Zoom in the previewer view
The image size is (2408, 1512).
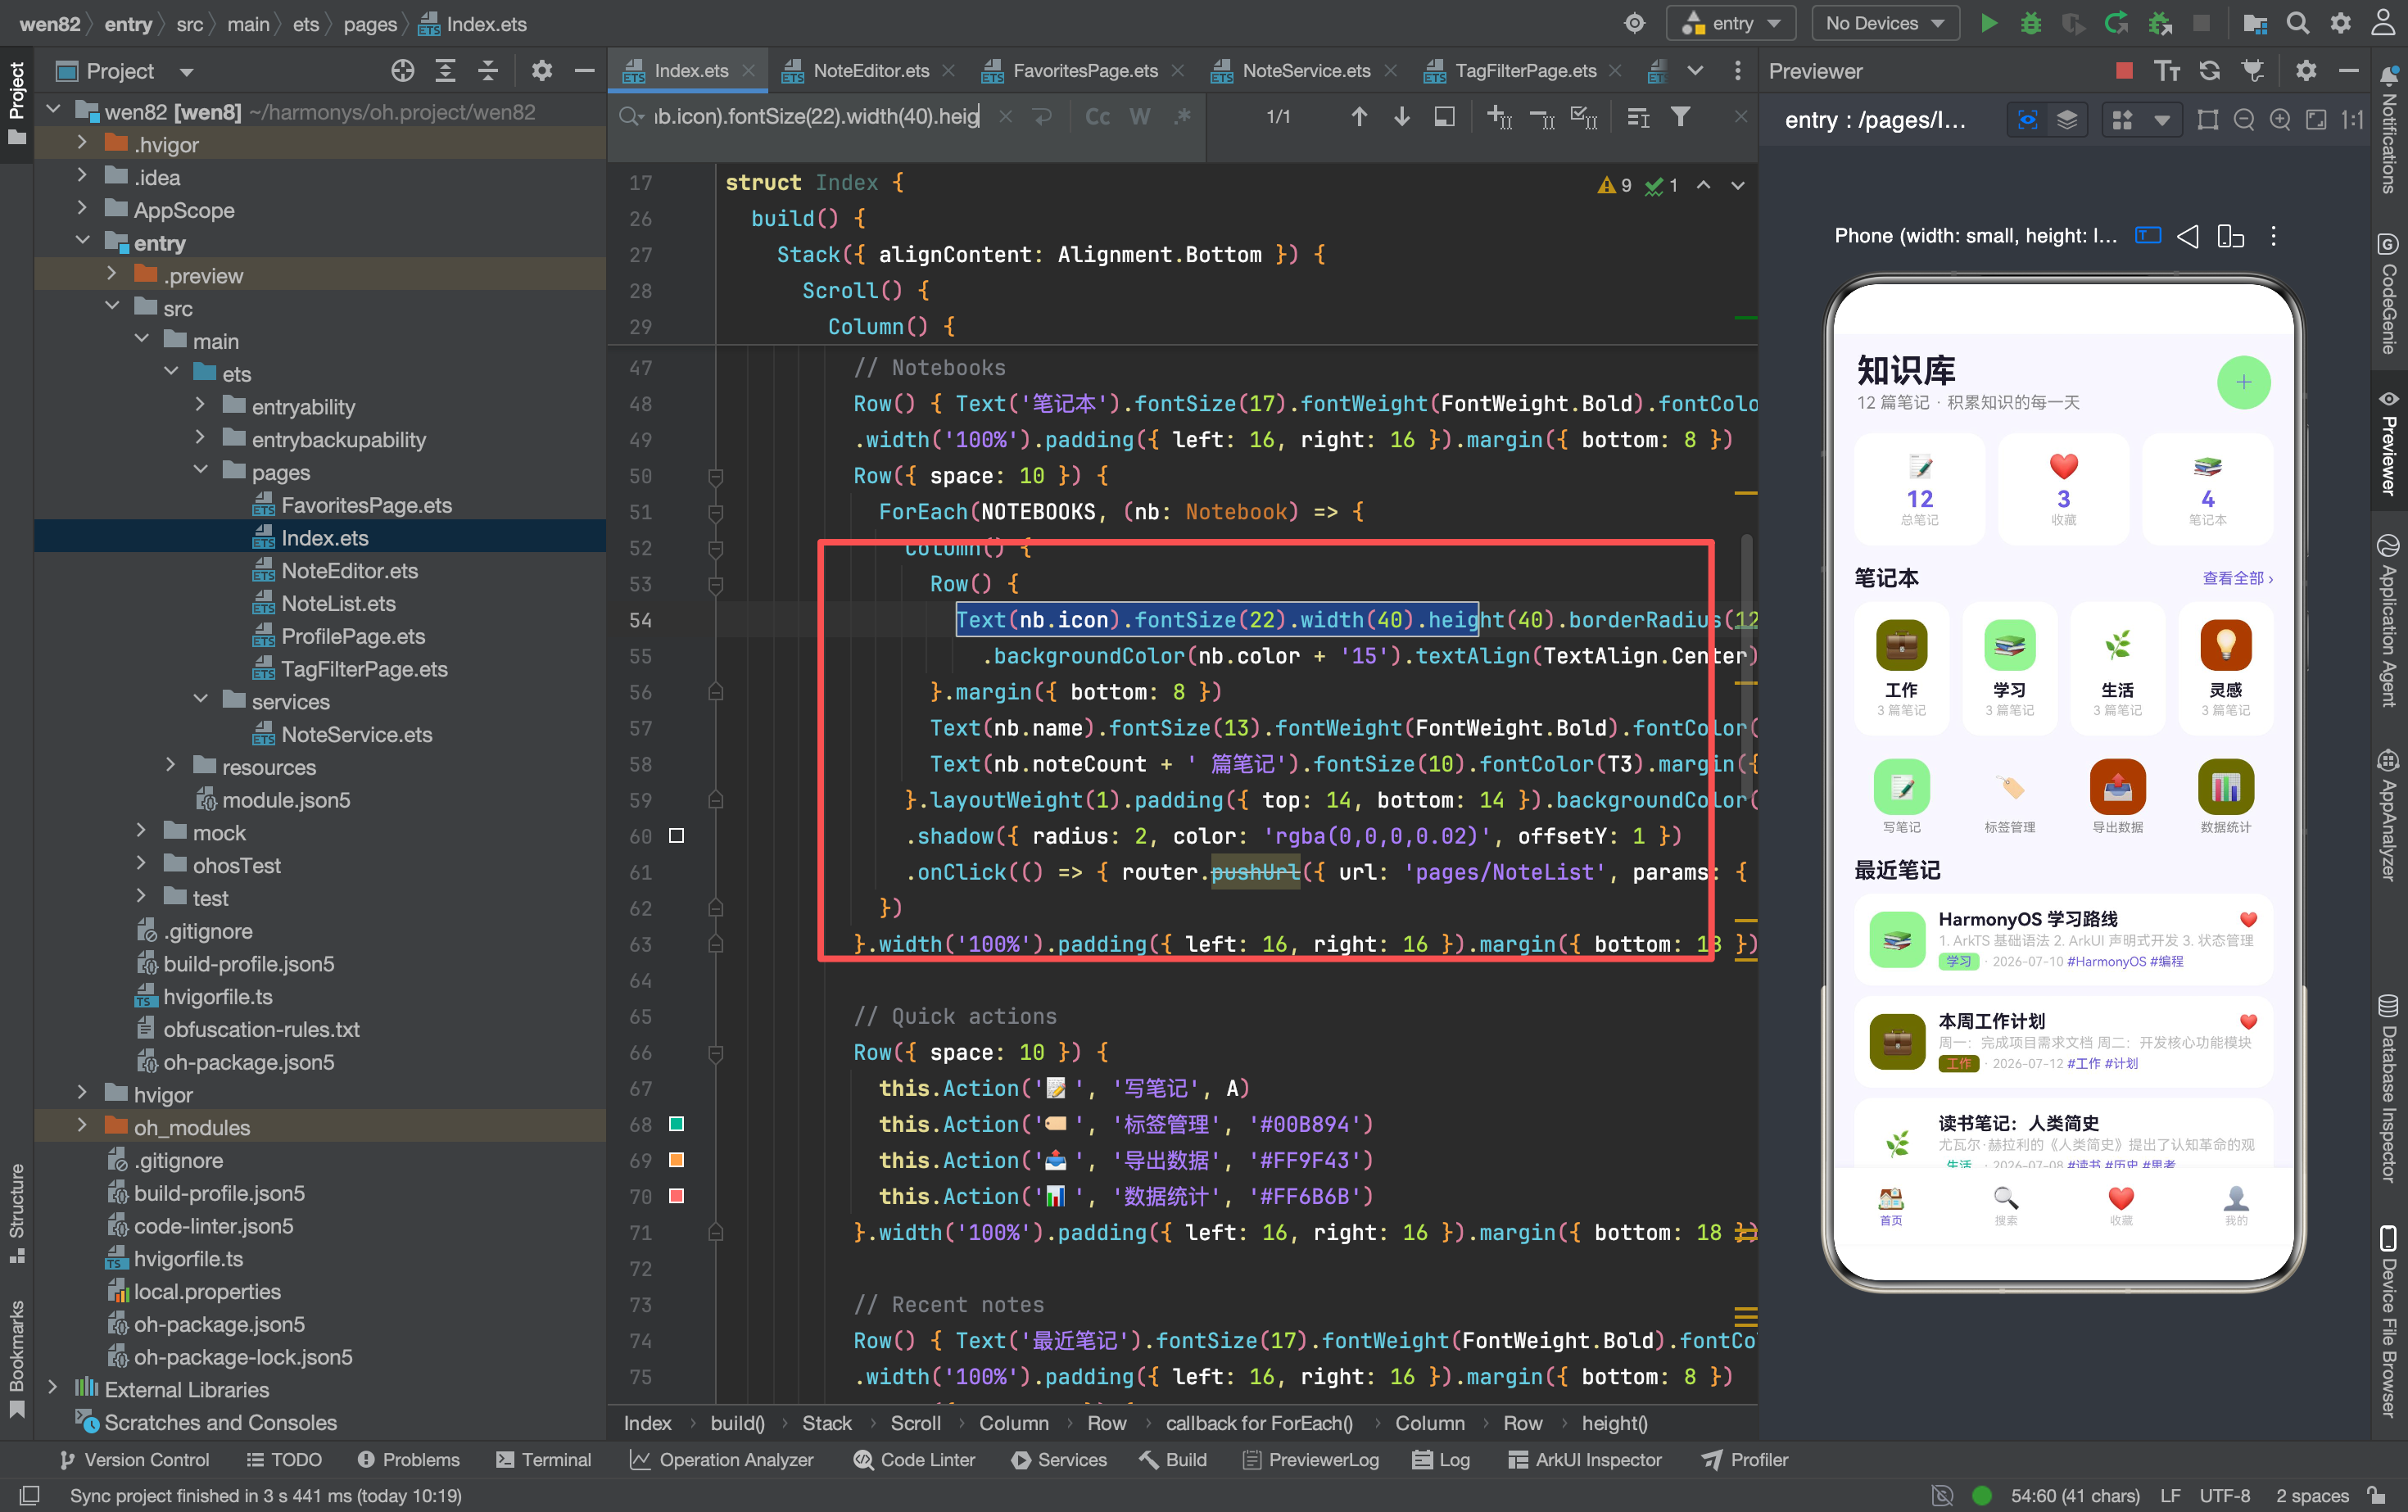(2280, 120)
